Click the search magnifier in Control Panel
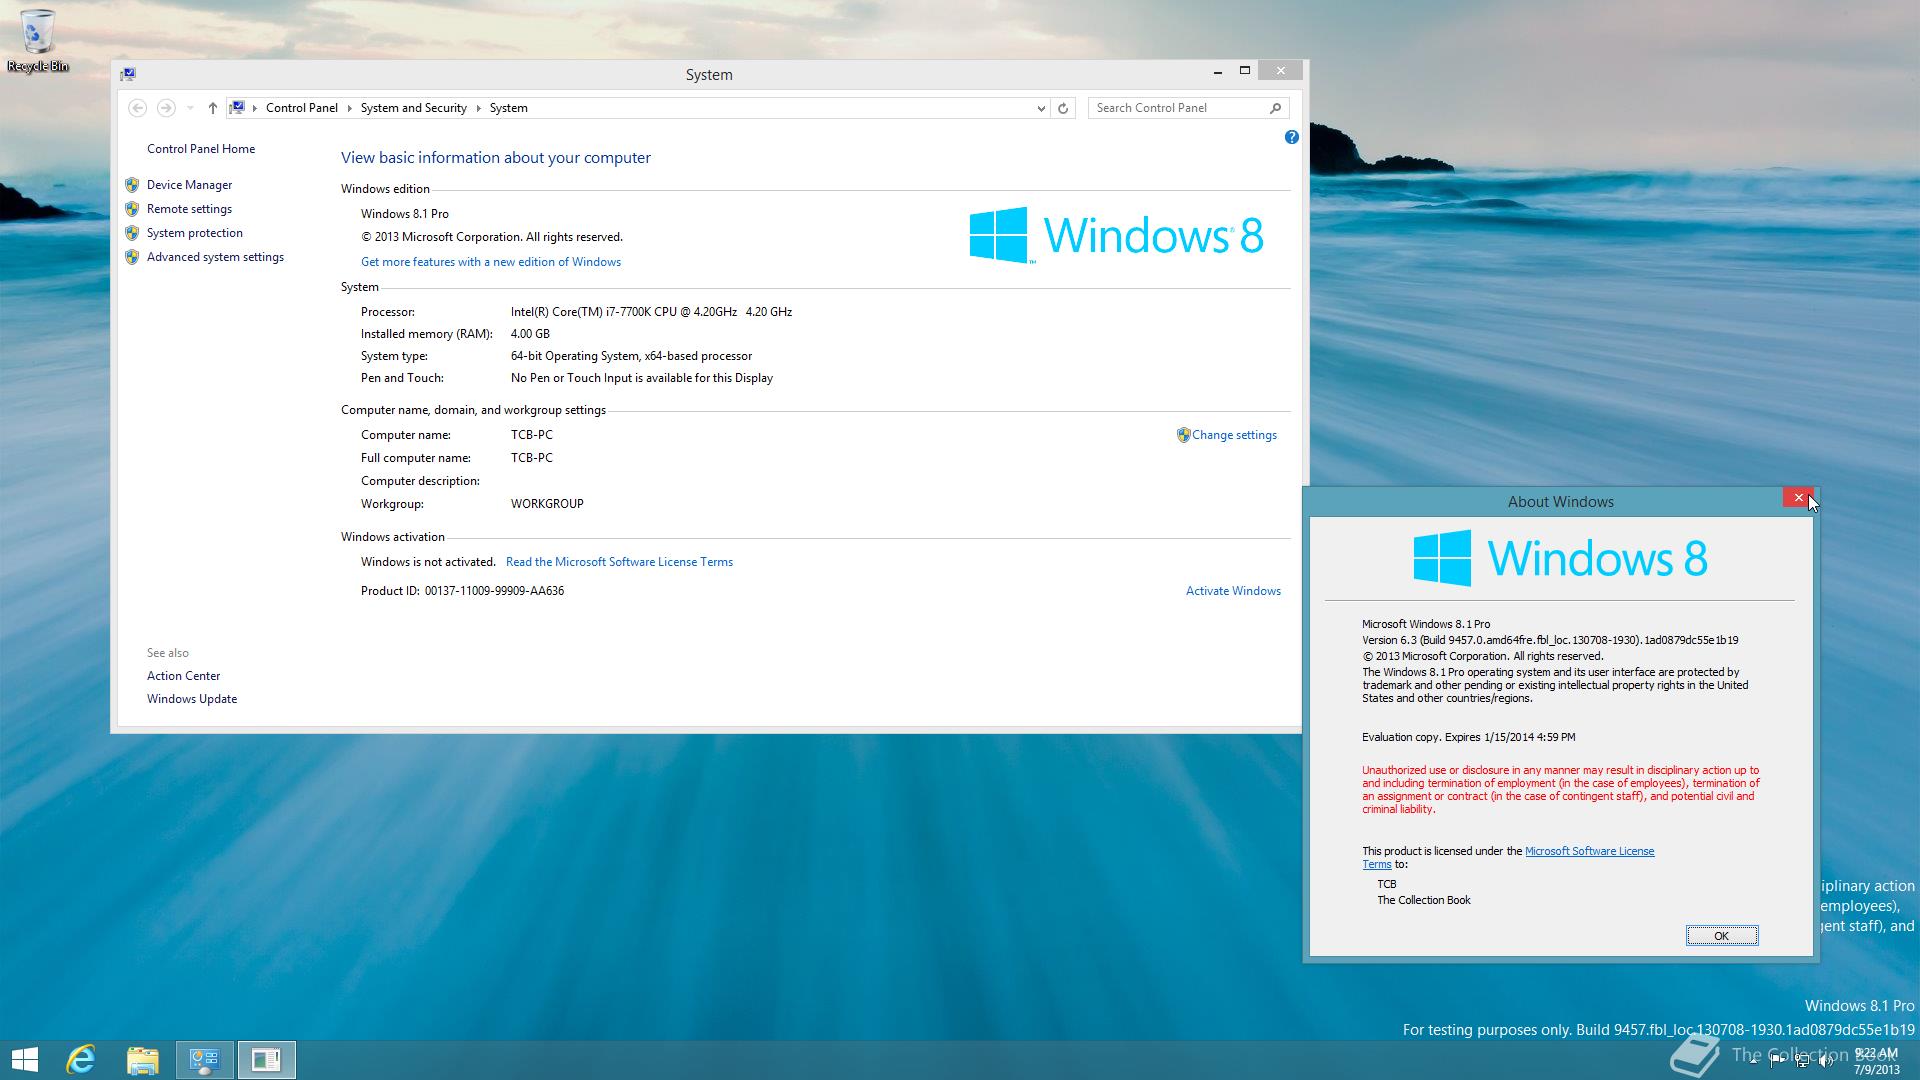Viewport: 1920px width, 1080px height. coord(1275,108)
